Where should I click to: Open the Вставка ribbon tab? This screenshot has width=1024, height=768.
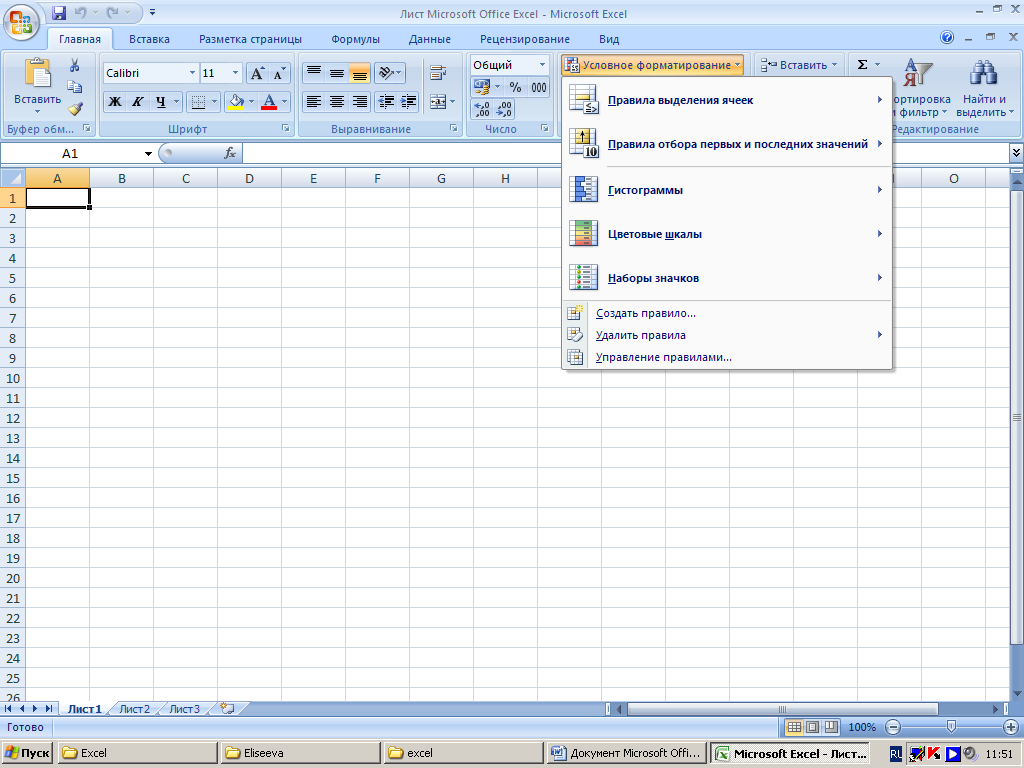pos(149,39)
